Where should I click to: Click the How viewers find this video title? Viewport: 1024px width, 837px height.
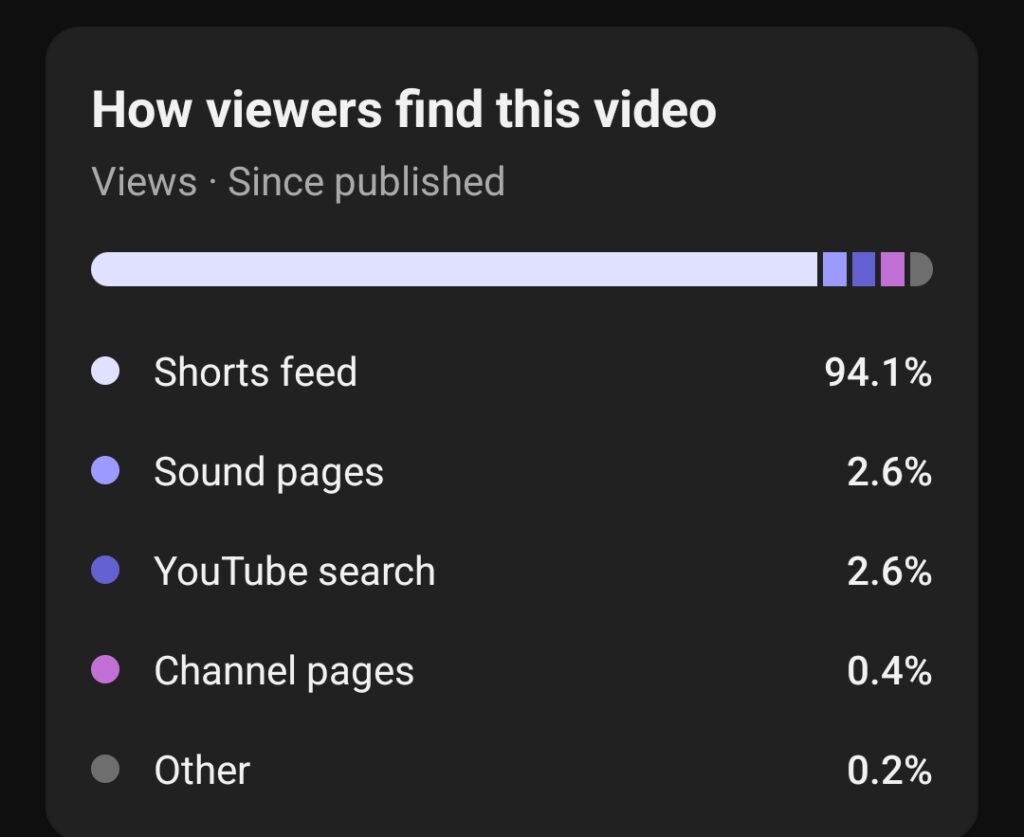point(404,109)
